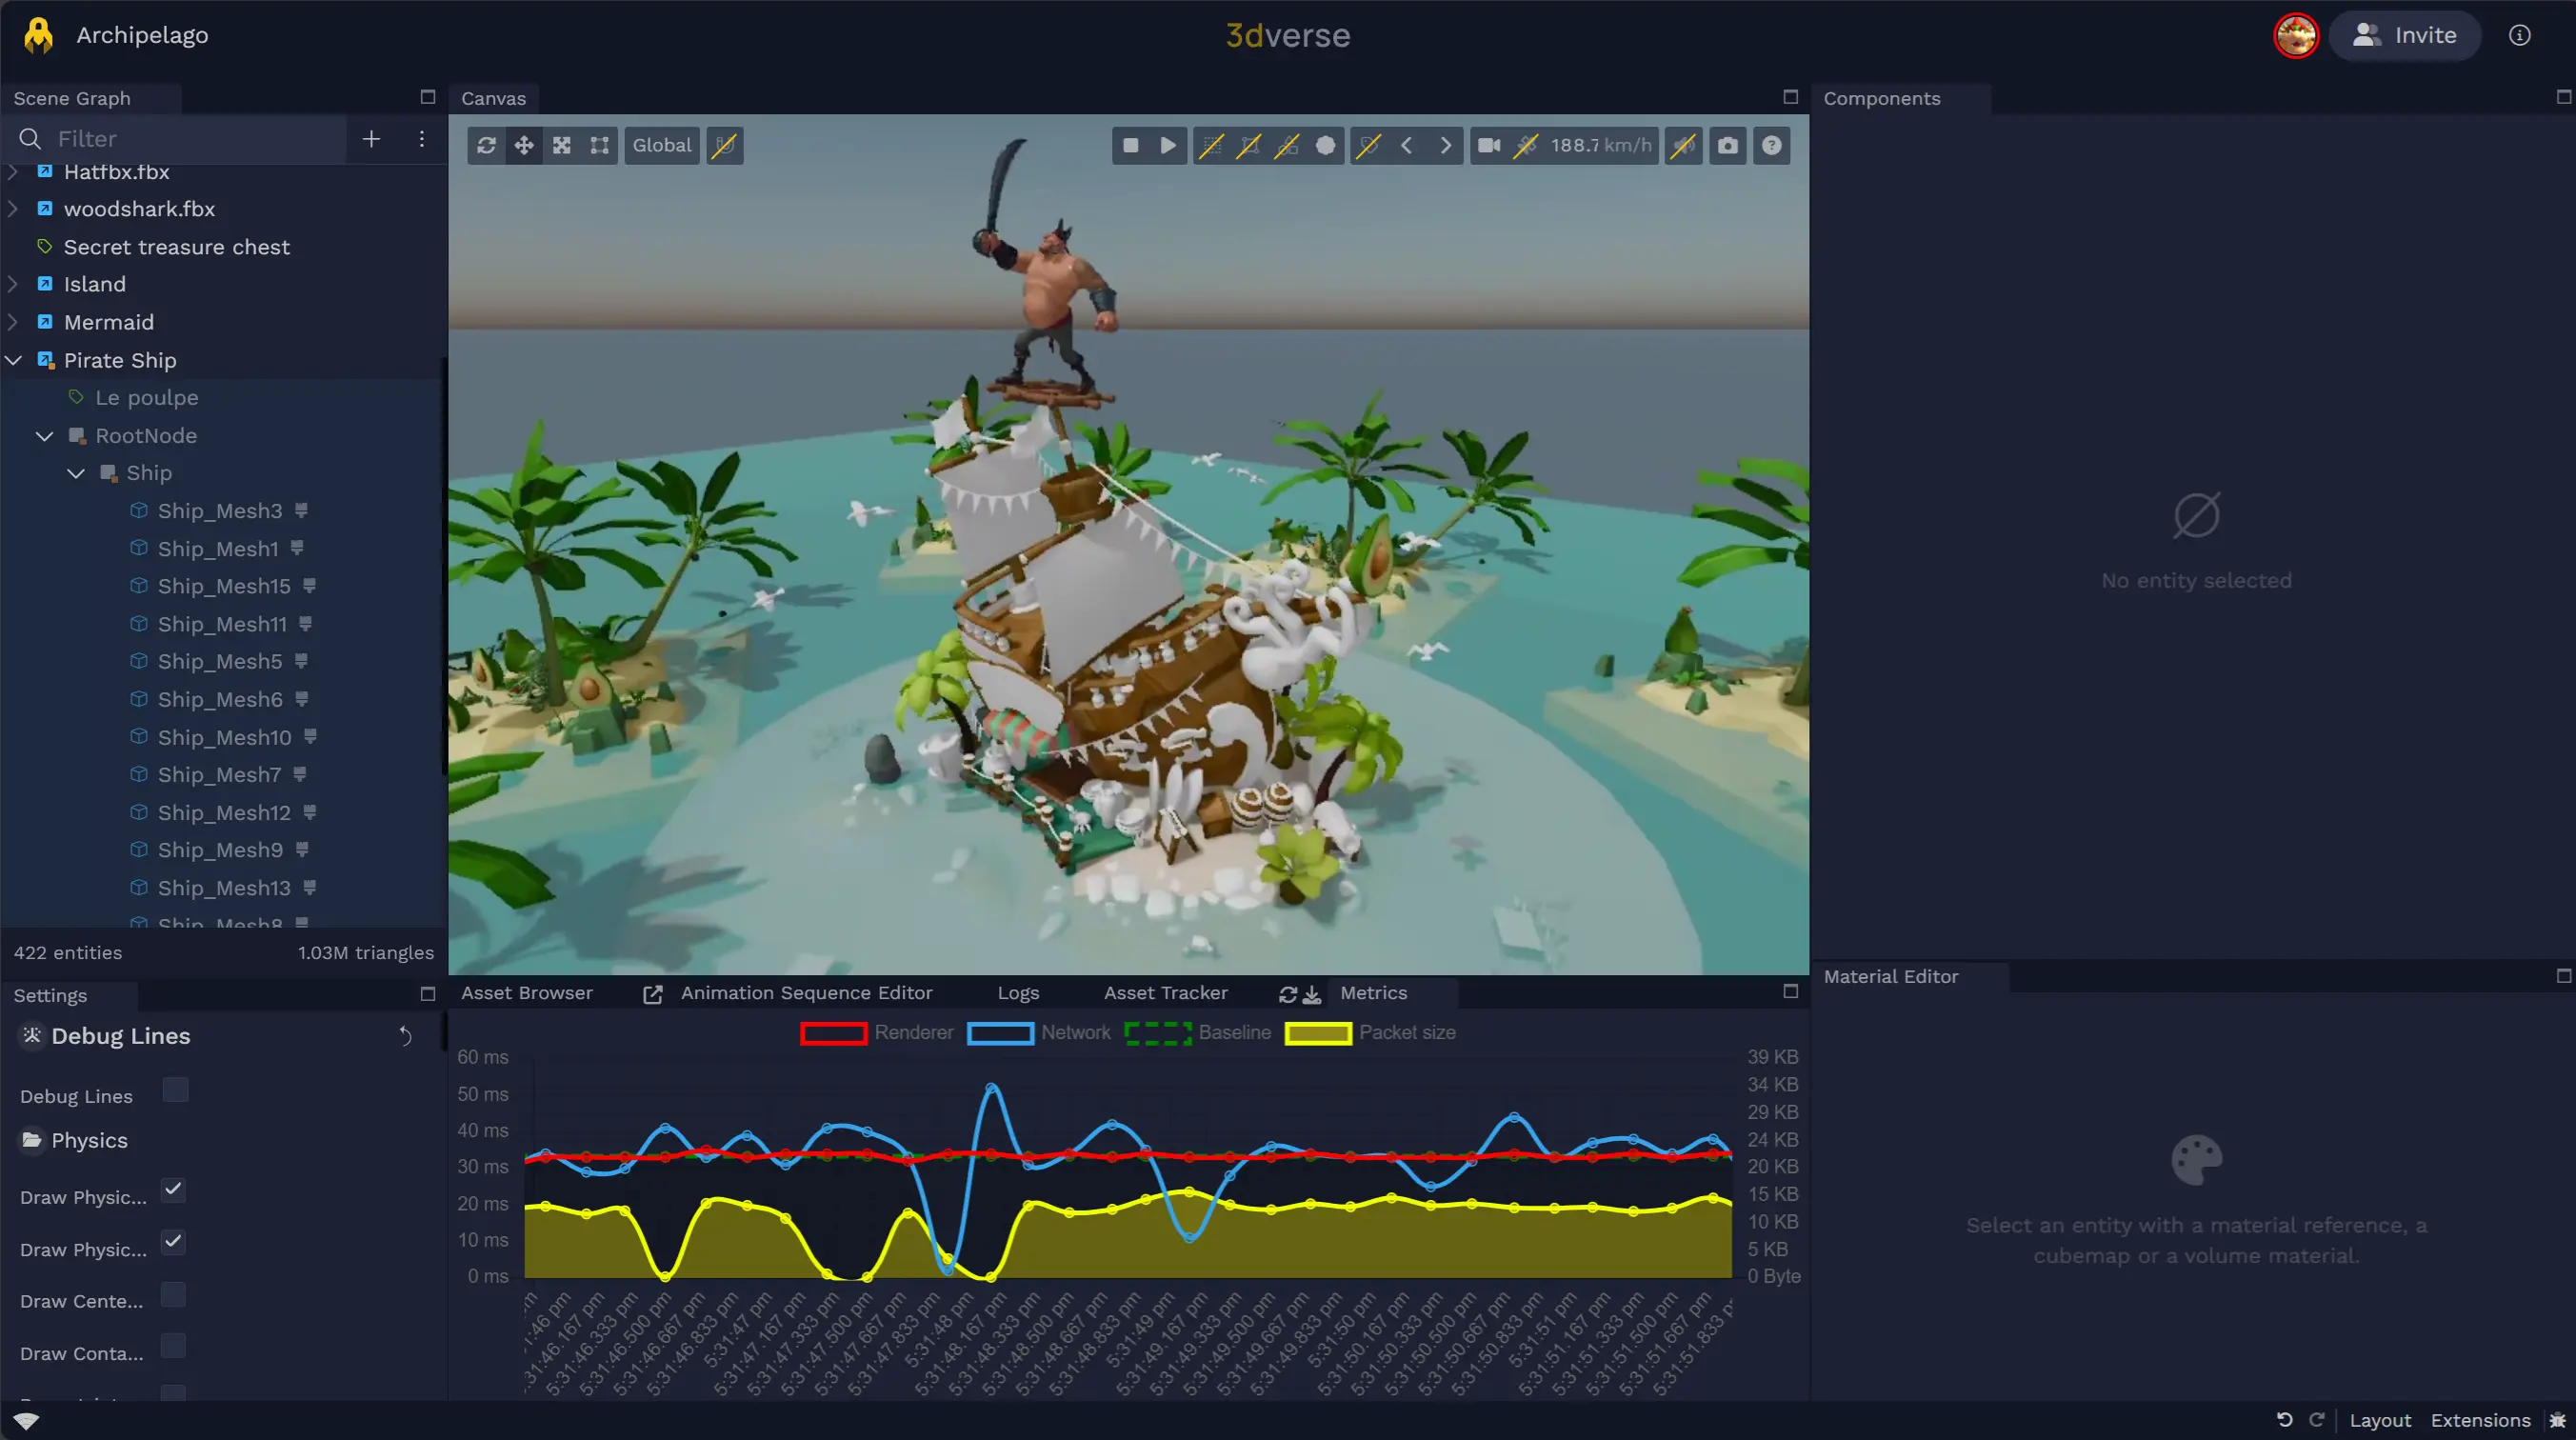
Task: Enable the Debug Lines checkbox
Action: [176, 1090]
